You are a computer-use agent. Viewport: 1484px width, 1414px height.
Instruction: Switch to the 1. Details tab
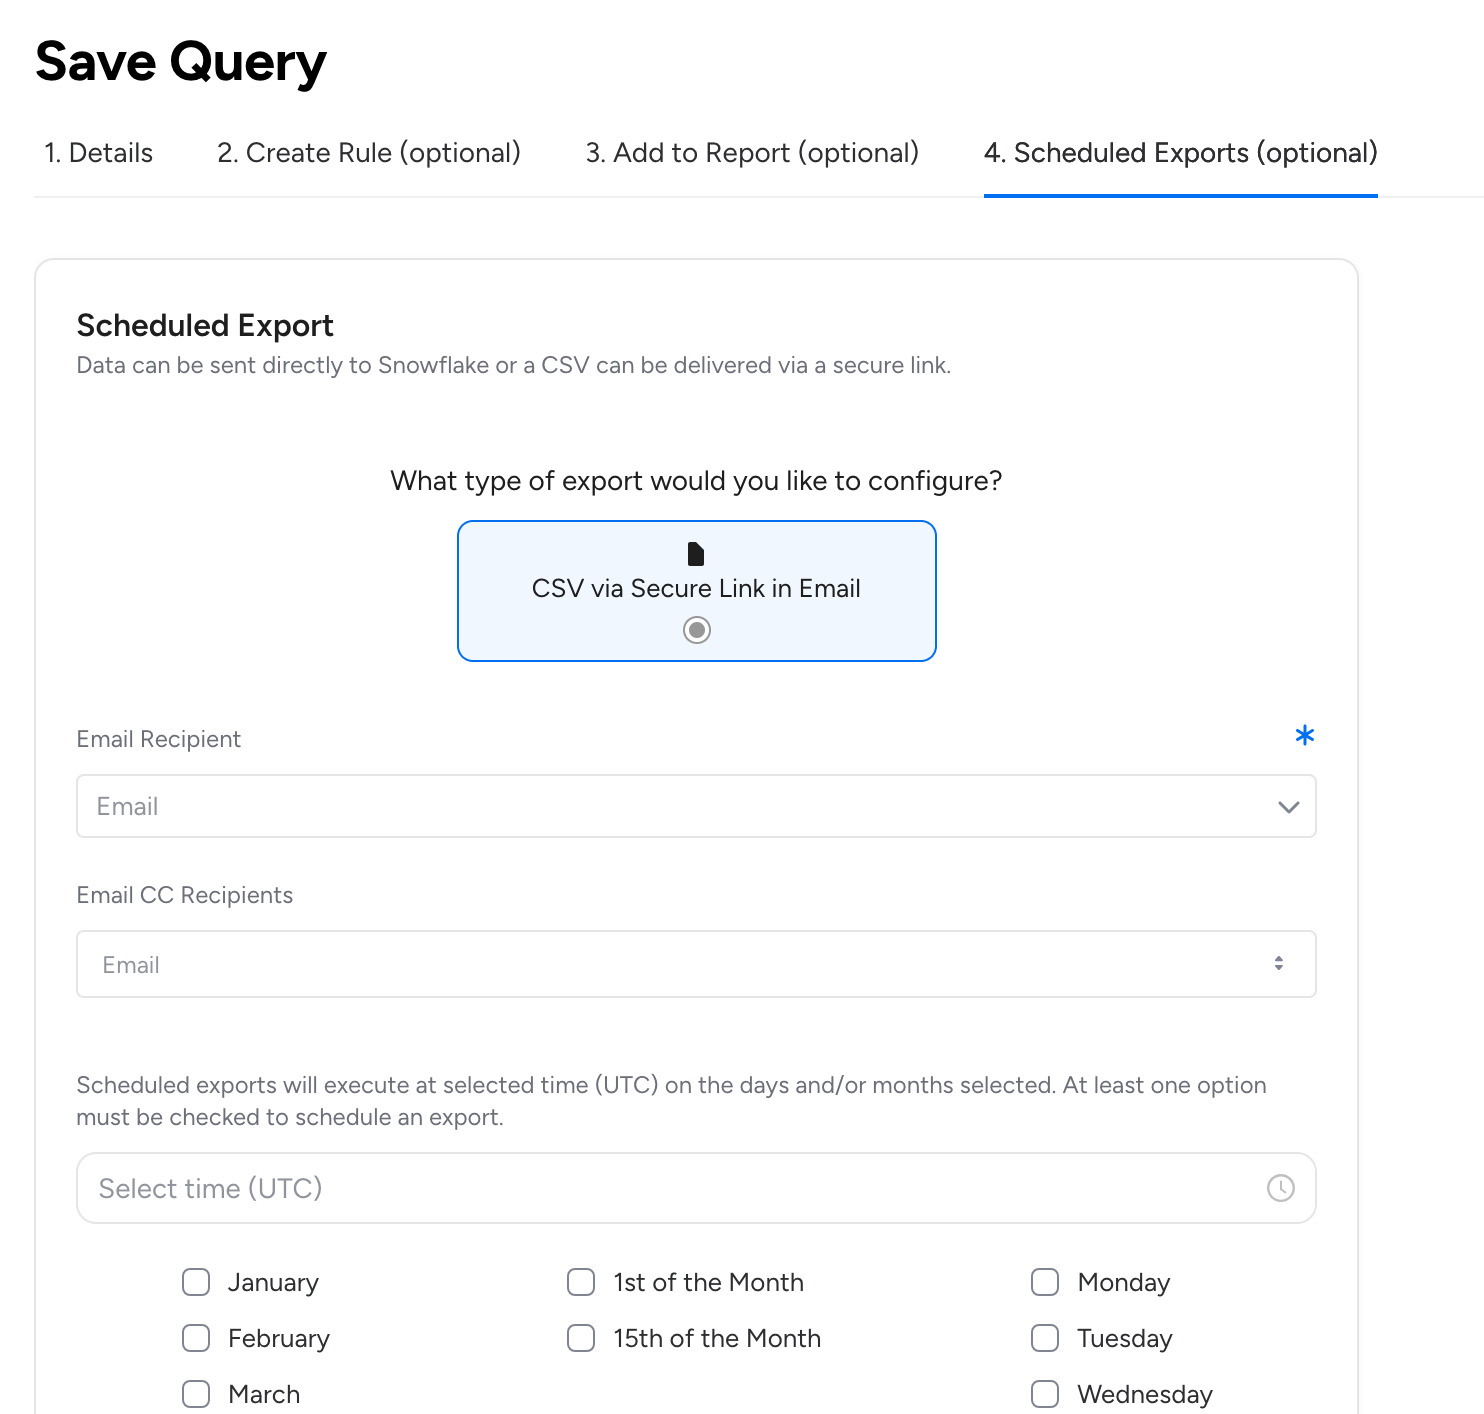pos(98,153)
